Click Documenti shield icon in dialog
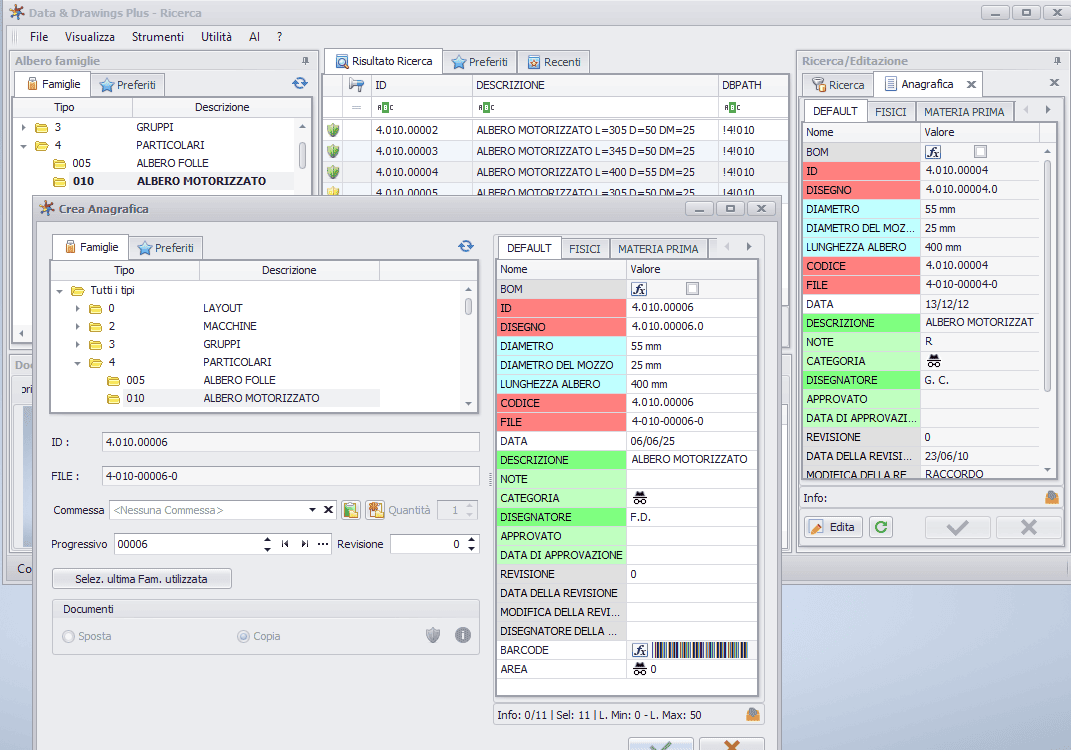Viewport: 1071px width, 750px height. click(433, 635)
